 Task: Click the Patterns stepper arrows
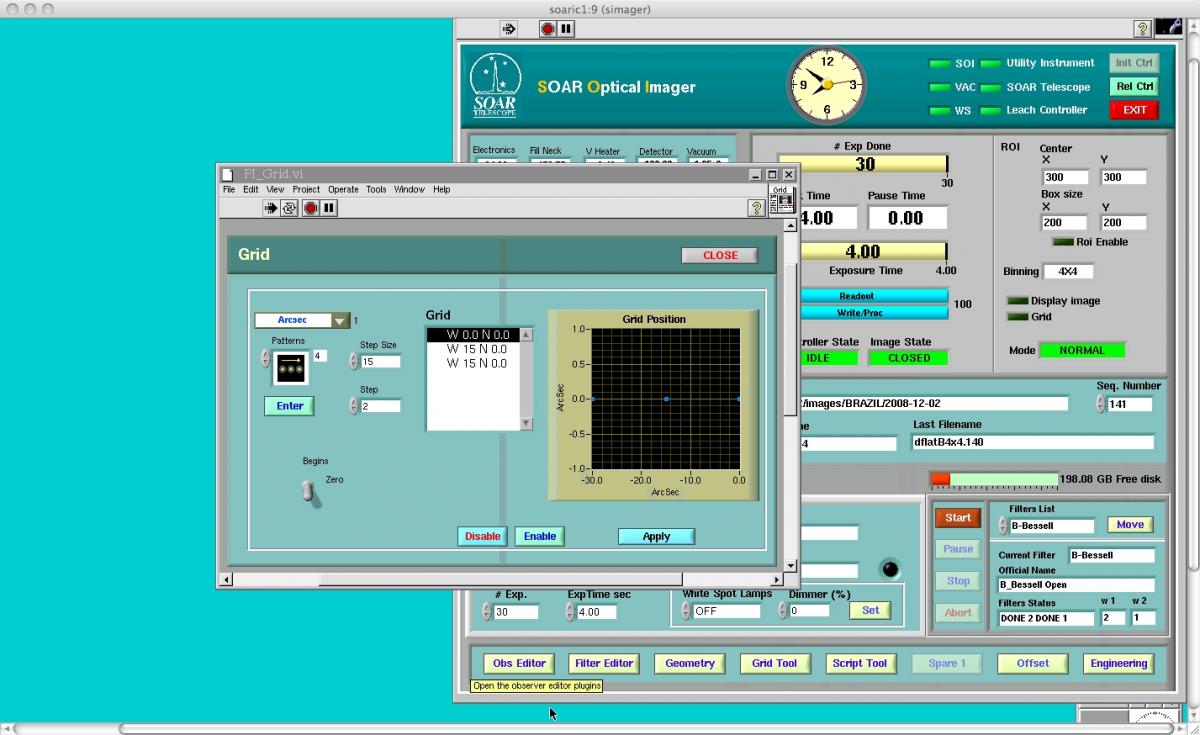(266, 357)
